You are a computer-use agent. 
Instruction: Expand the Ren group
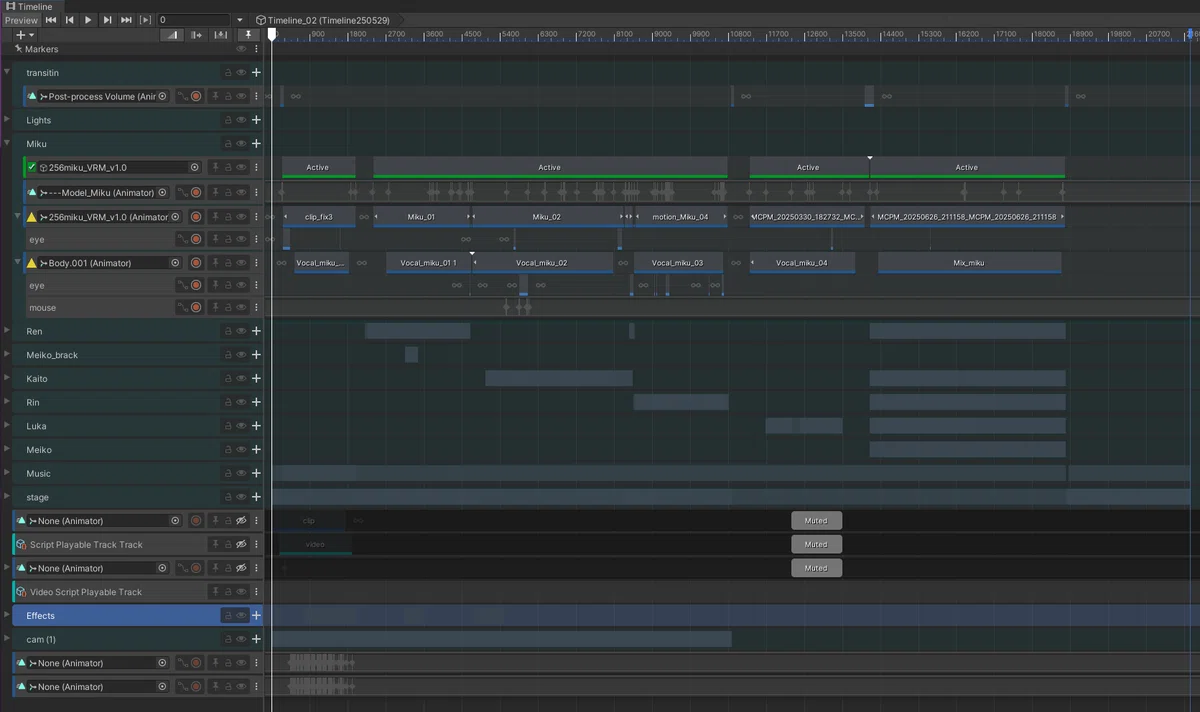tap(7, 331)
